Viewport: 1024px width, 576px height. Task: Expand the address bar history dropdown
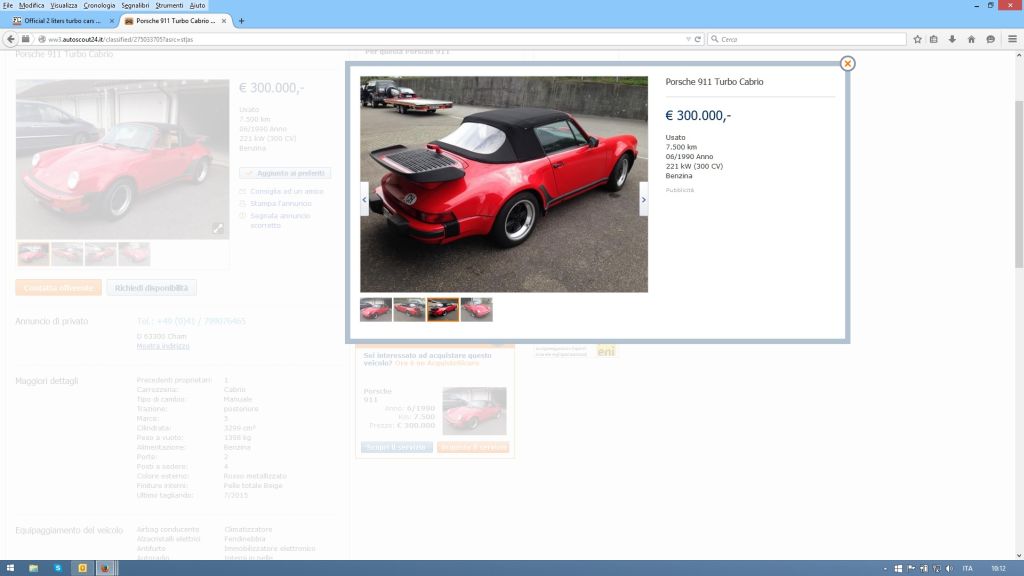point(688,39)
